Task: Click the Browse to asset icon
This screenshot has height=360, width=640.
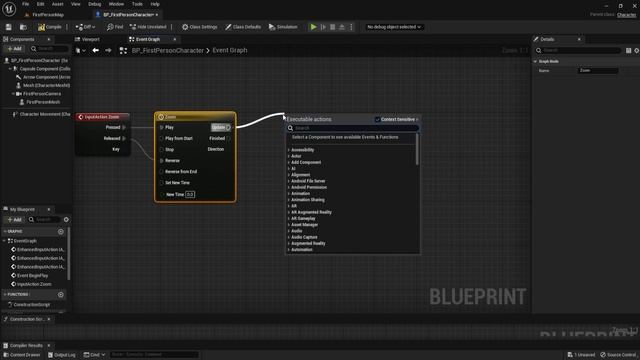Action: [x=23, y=27]
